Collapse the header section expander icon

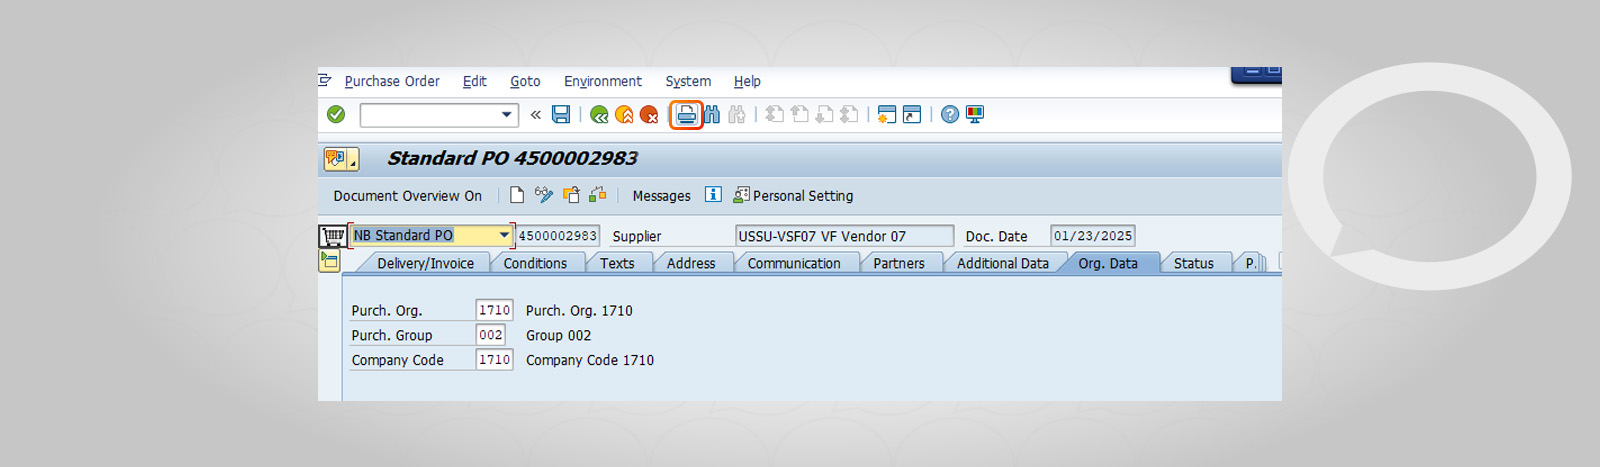[329, 262]
